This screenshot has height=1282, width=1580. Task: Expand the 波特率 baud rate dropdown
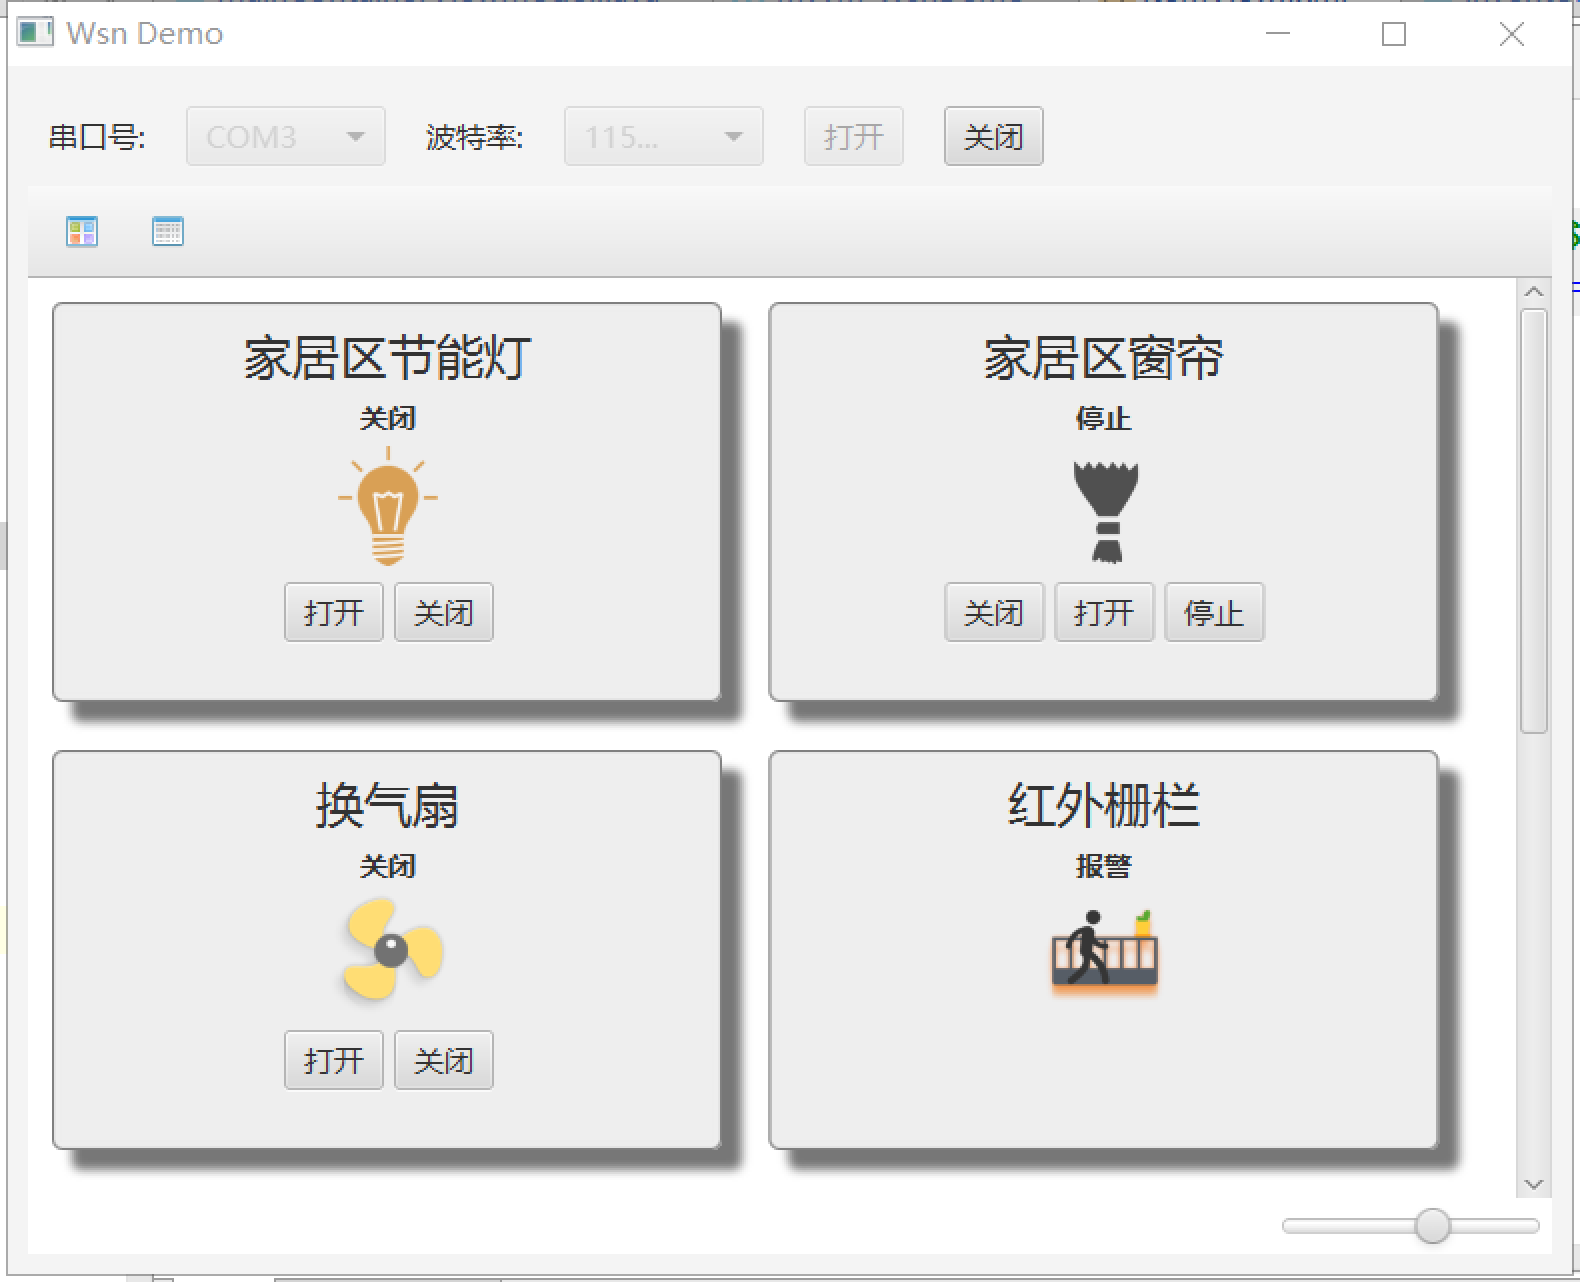(x=664, y=136)
